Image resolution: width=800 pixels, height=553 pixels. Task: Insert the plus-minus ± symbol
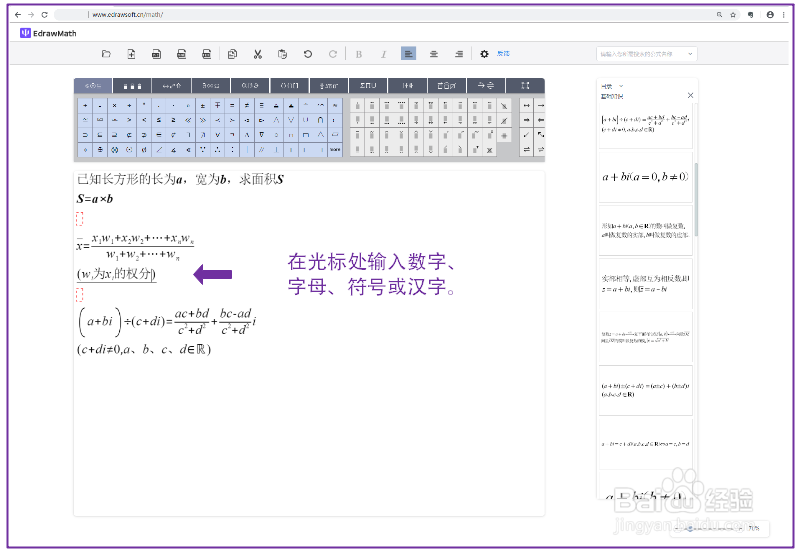click(x=203, y=106)
